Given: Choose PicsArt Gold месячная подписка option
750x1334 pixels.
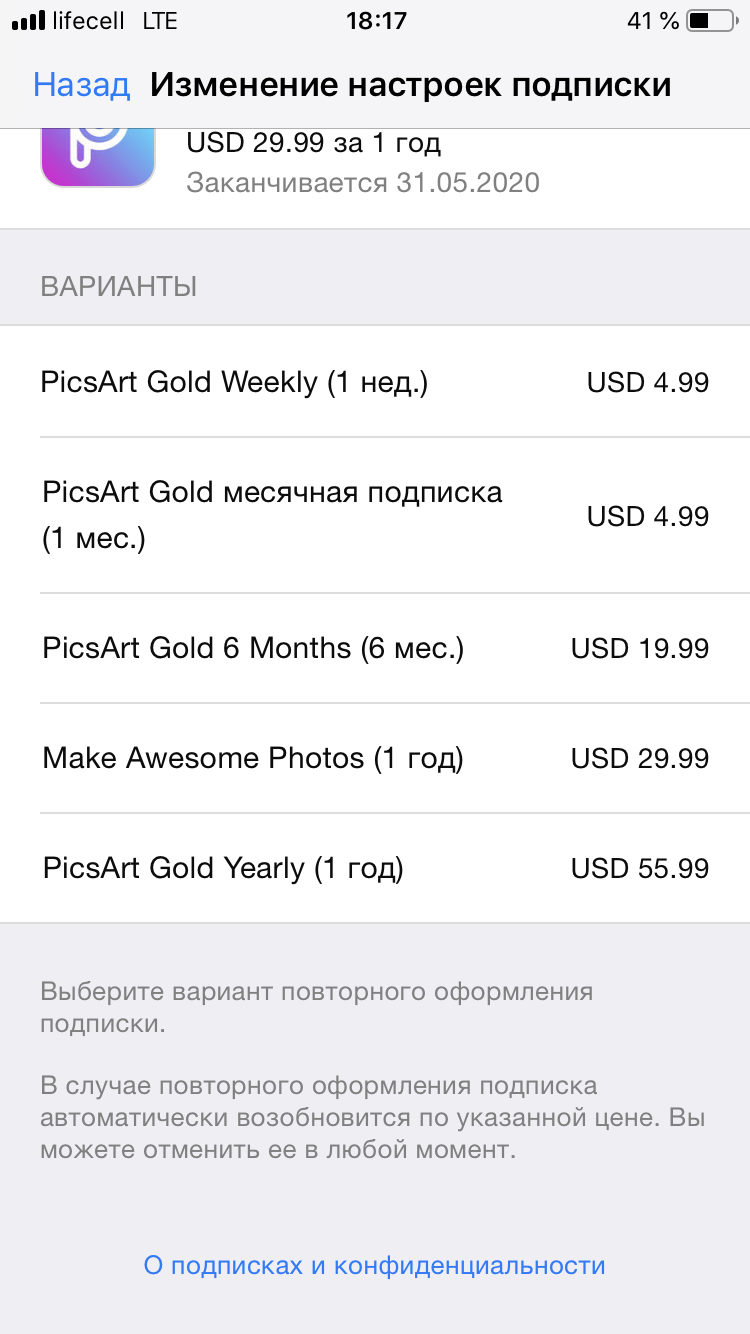Looking at the screenshot, I should click(375, 515).
